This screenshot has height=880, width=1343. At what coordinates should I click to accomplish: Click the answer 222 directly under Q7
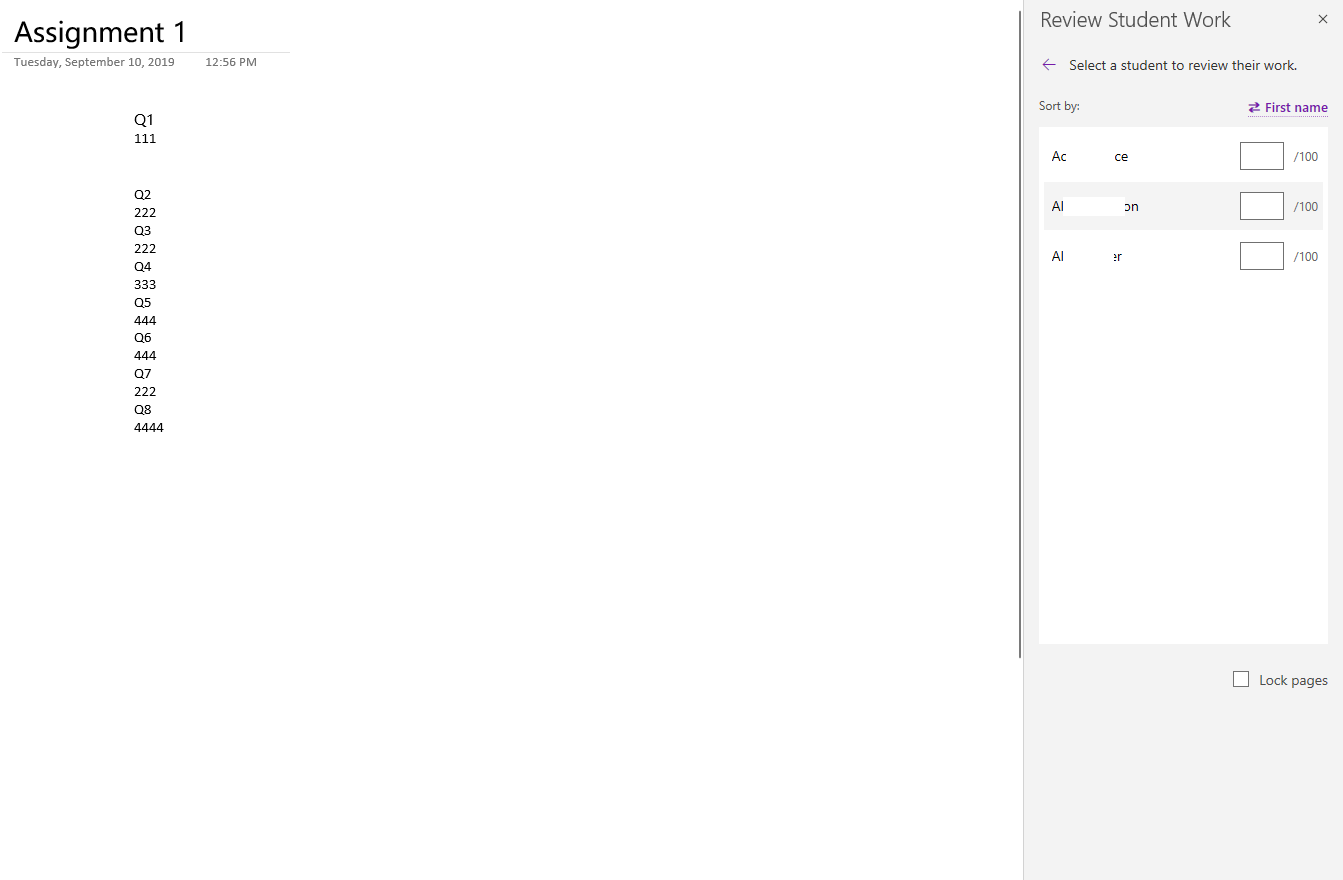(145, 392)
